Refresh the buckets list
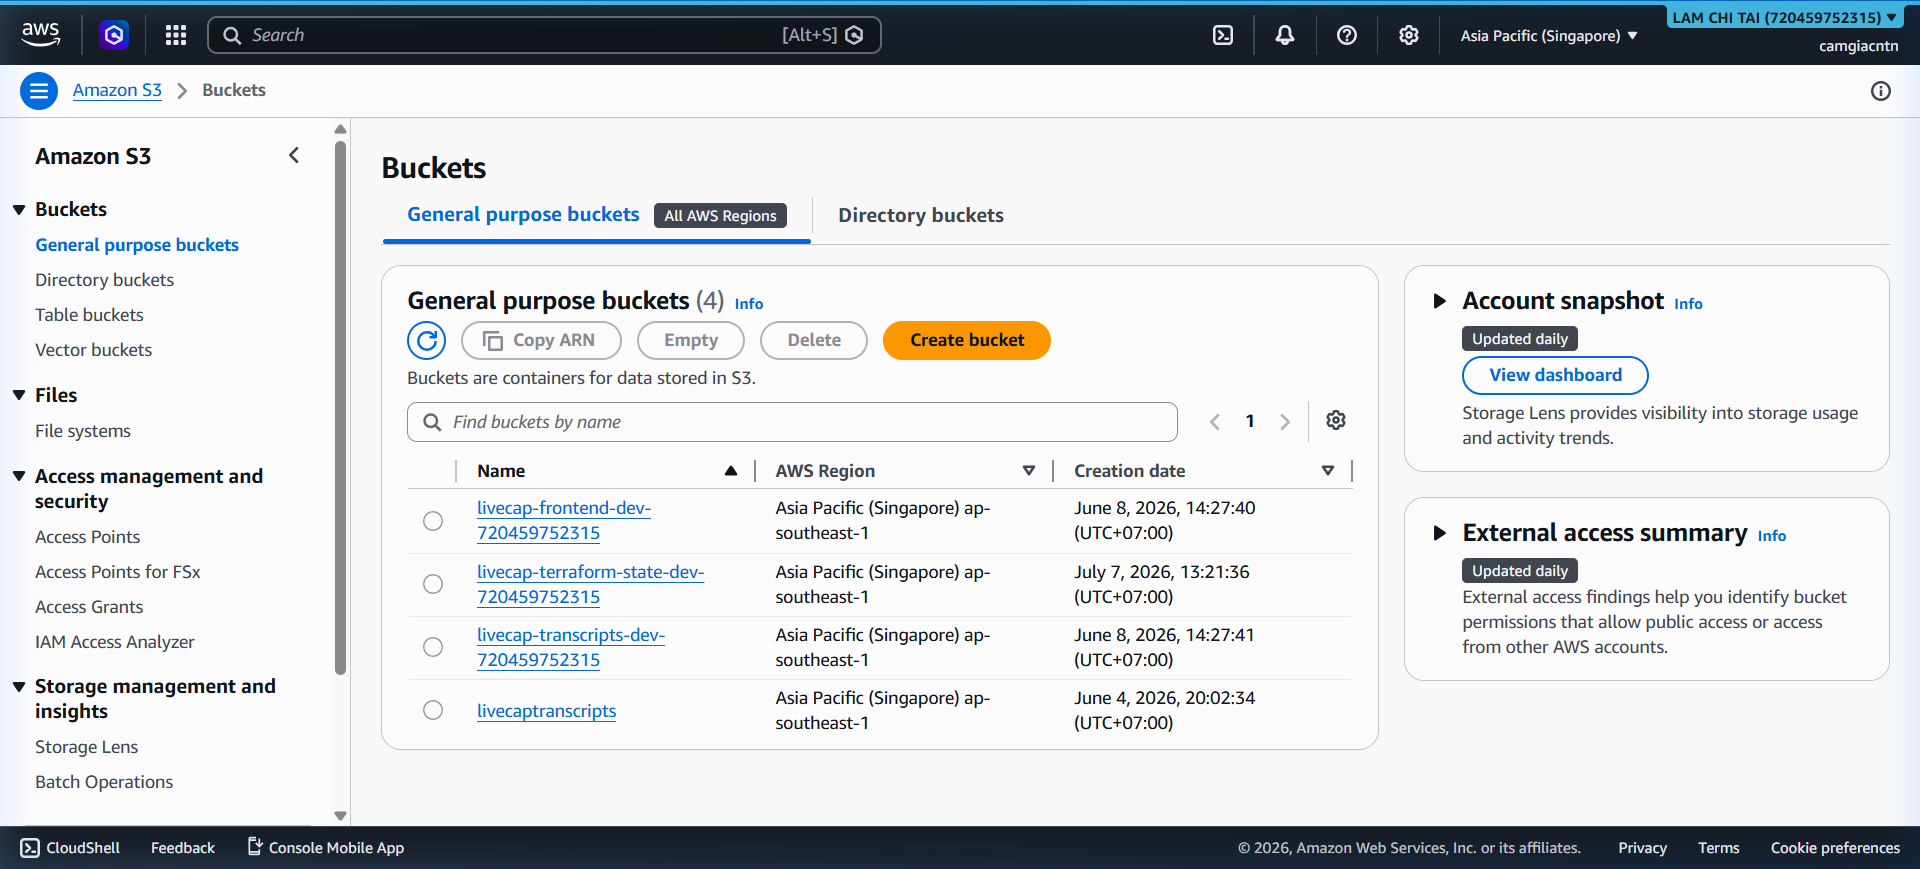 427,340
